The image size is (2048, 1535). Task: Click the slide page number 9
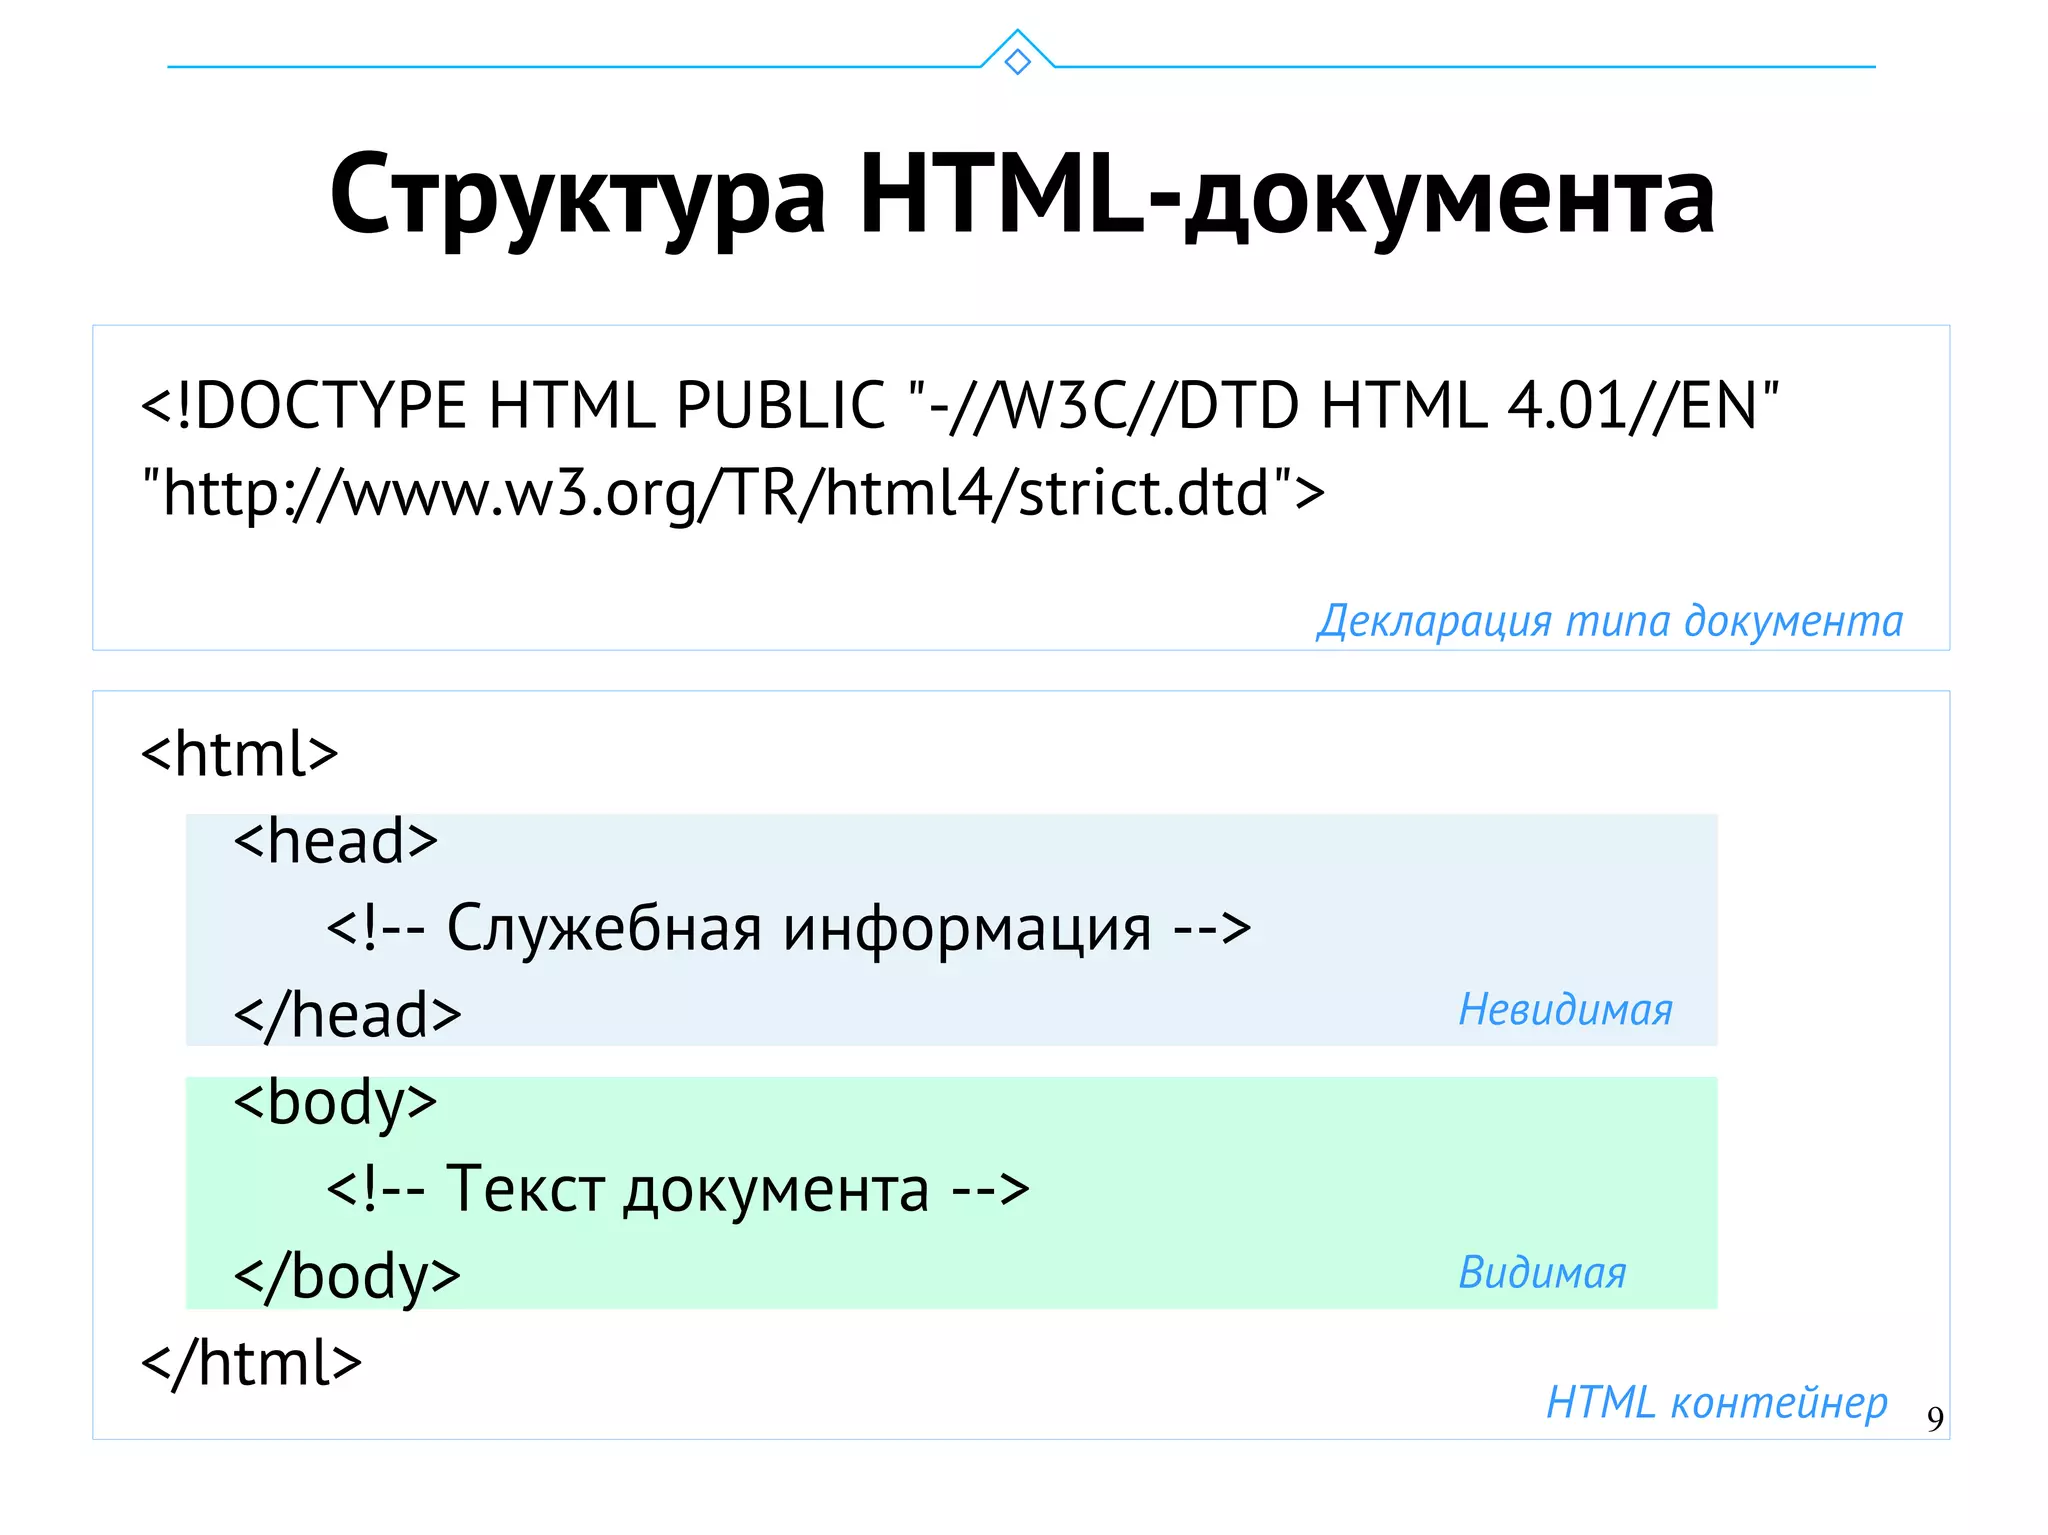(x=1935, y=1419)
